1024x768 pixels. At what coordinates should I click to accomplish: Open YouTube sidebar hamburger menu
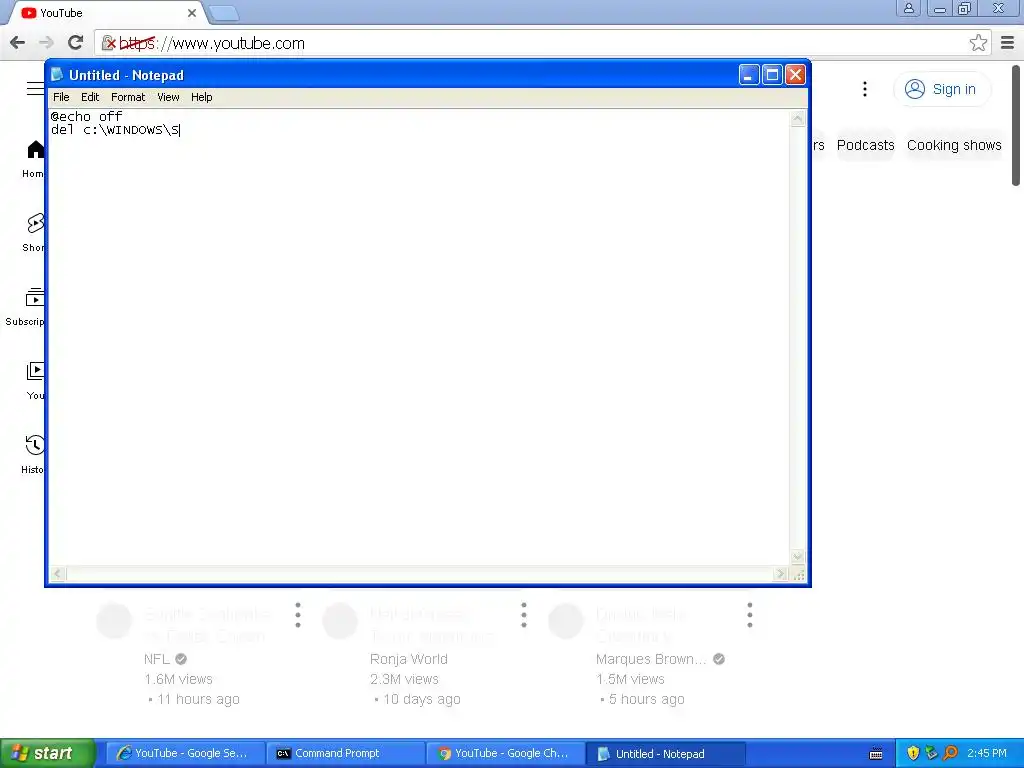pyautogui.click(x=35, y=89)
